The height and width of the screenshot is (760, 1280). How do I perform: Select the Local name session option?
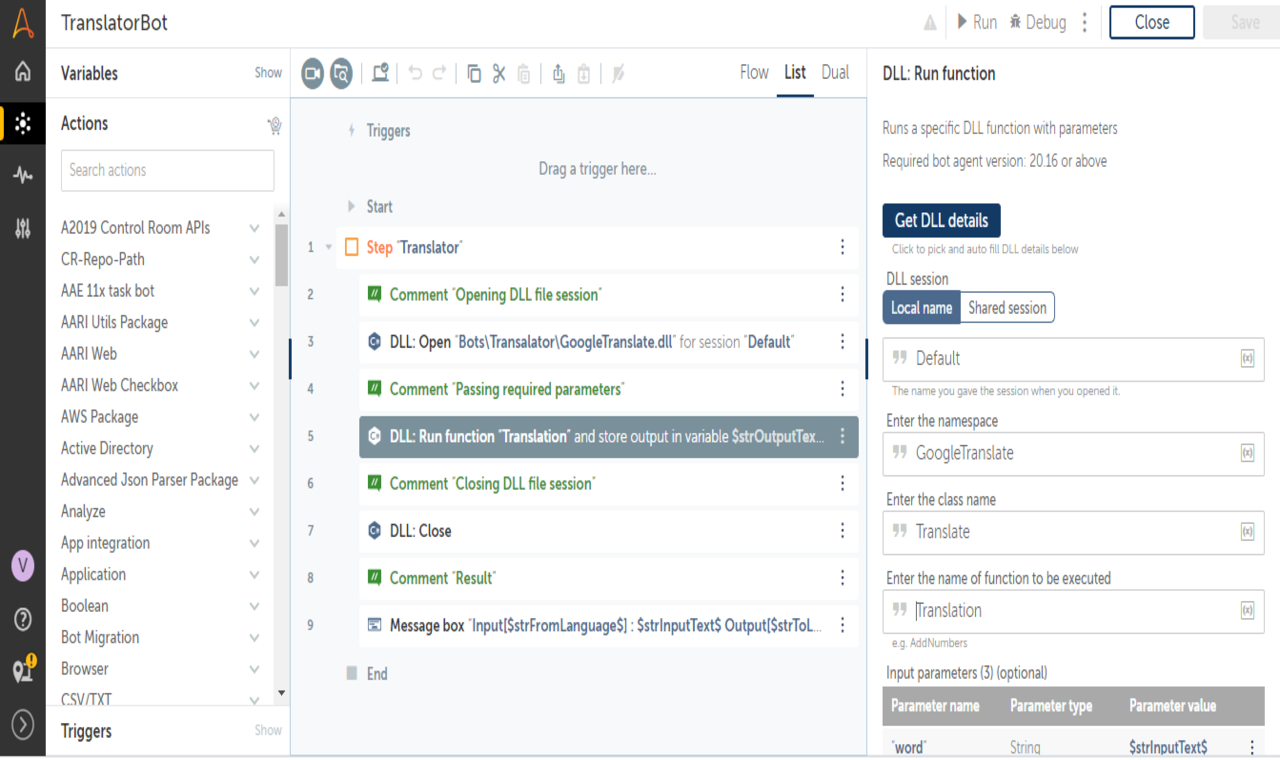coord(921,308)
